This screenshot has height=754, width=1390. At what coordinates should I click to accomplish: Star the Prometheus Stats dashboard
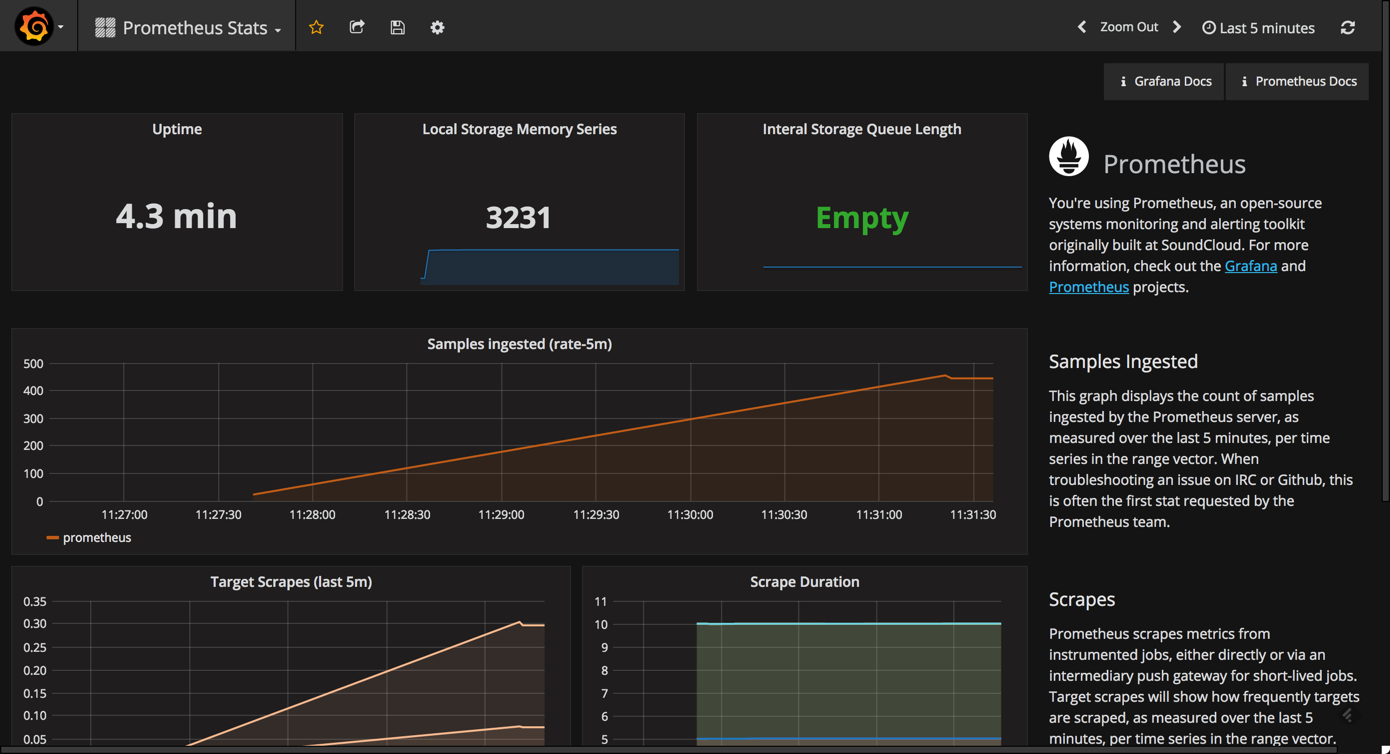(x=316, y=27)
